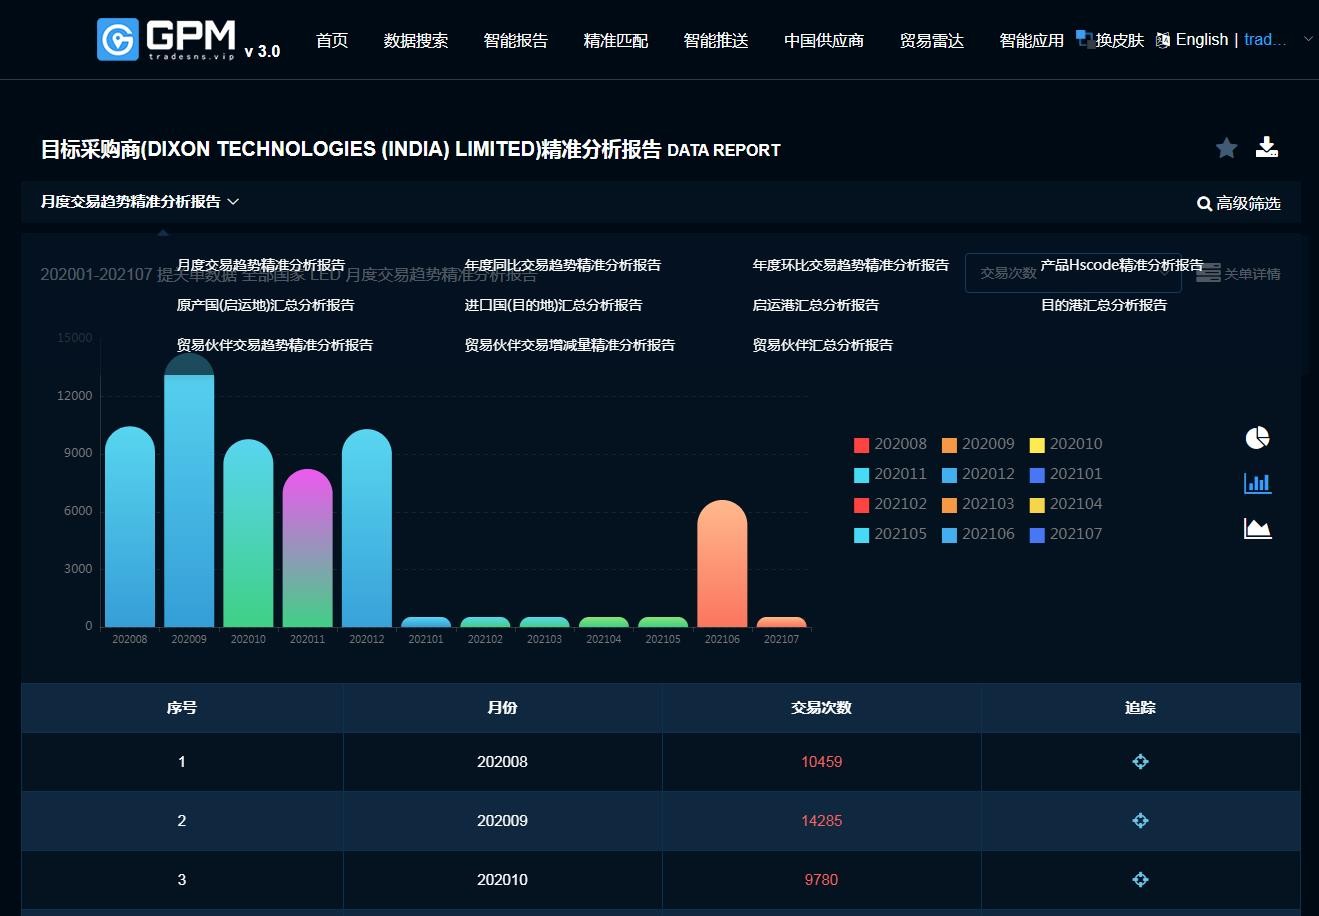Image resolution: width=1319 pixels, height=916 pixels.
Task: Click the 月份 column header
Action: (502, 708)
